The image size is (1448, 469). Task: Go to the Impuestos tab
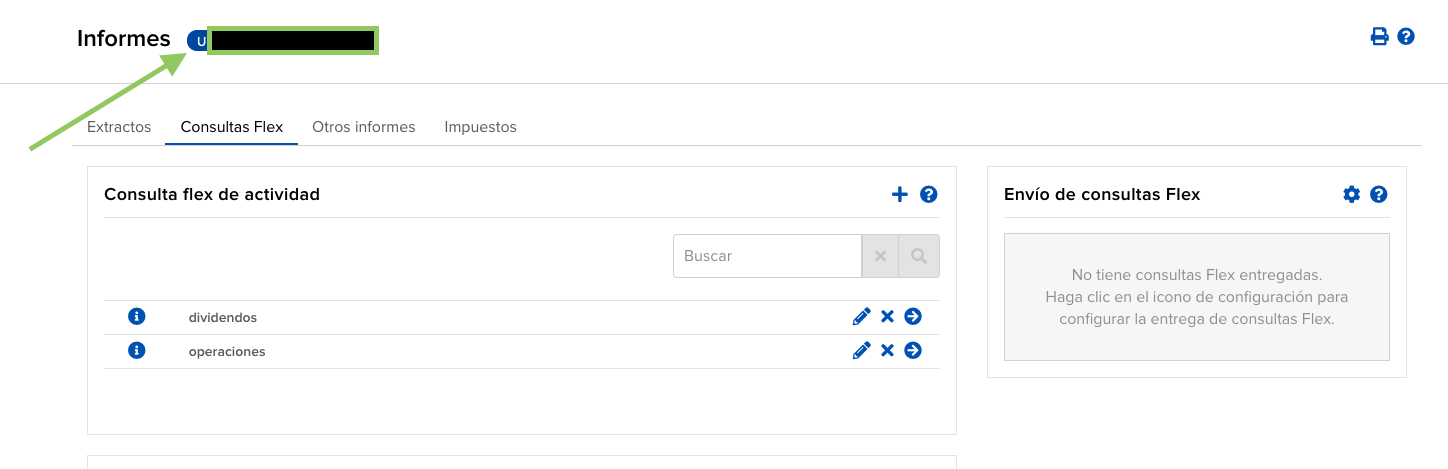480,127
